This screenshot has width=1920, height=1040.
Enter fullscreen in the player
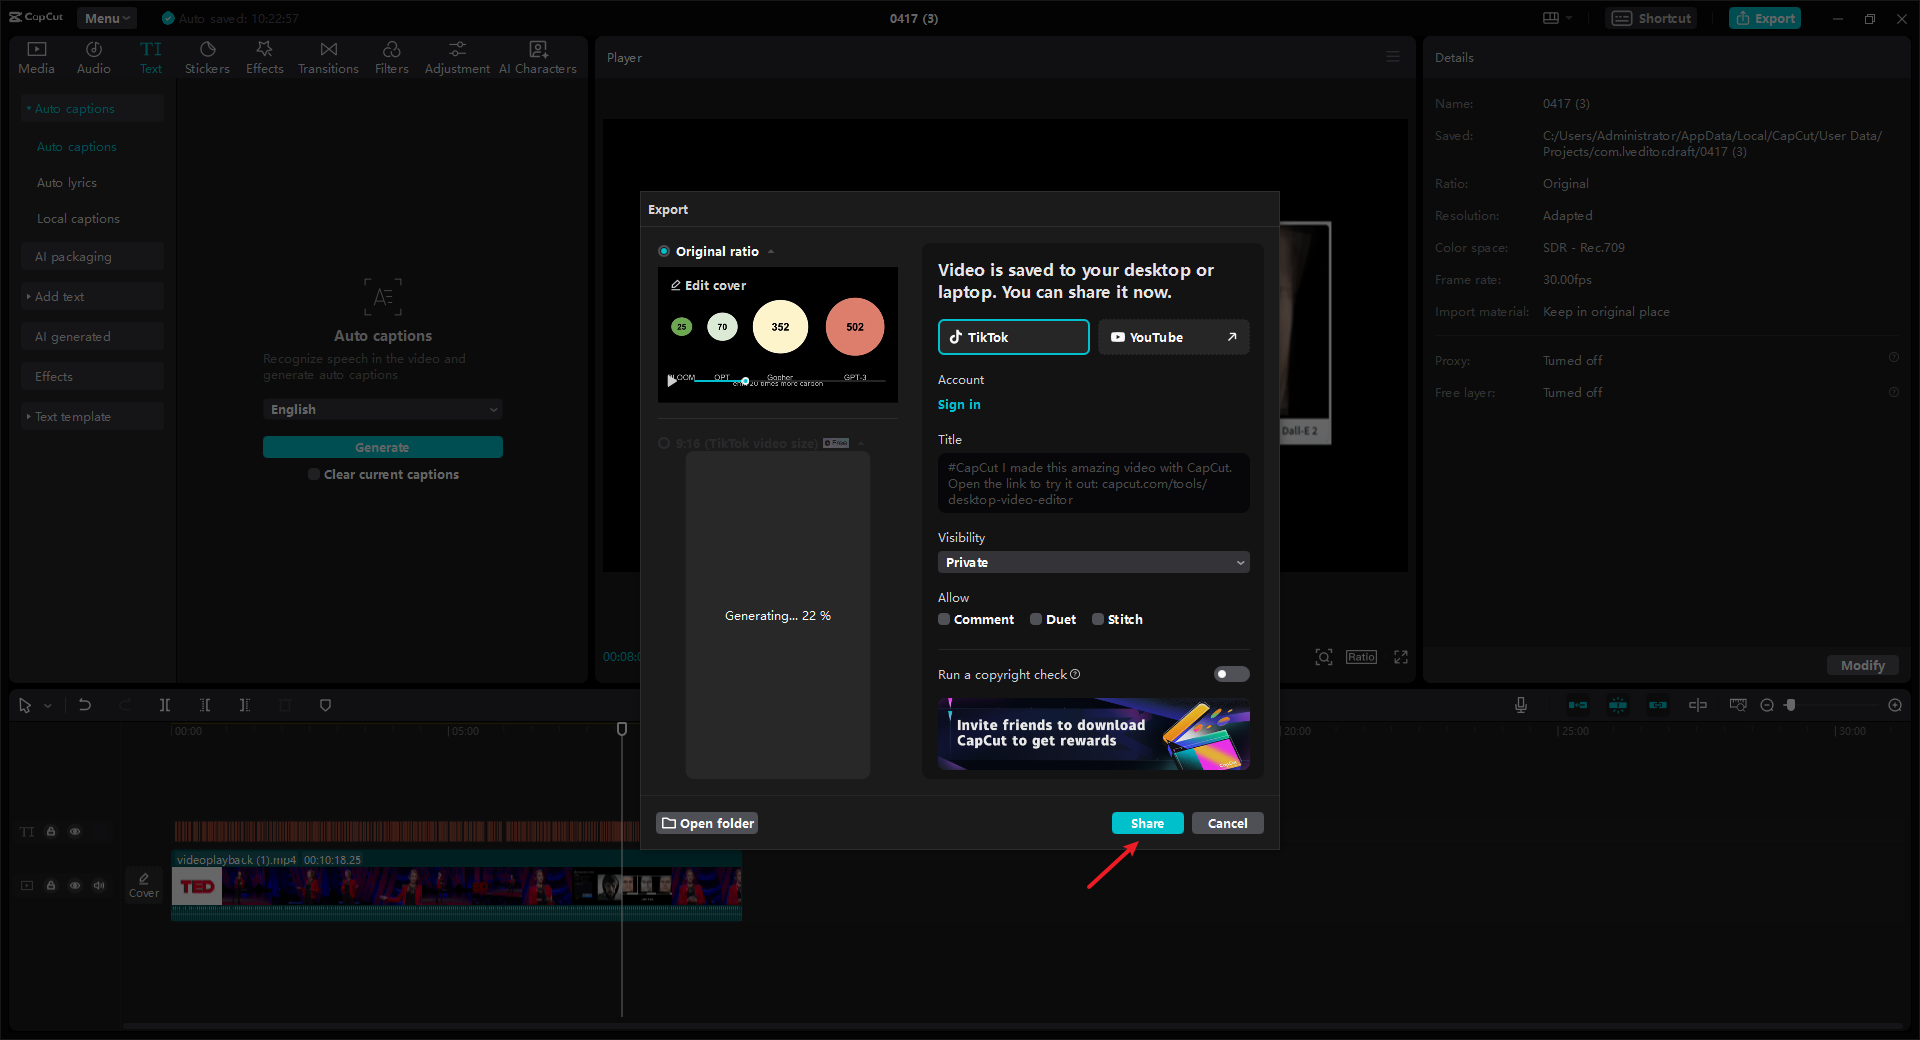pyautogui.click(x=1401, y=657)
